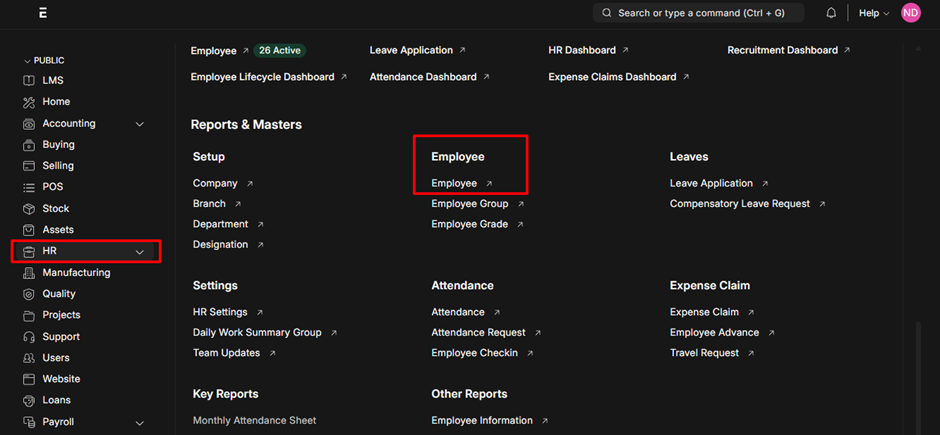
Task: Open Expense Claims Dashboard shortcut
Action: click(x=612, y=77)
